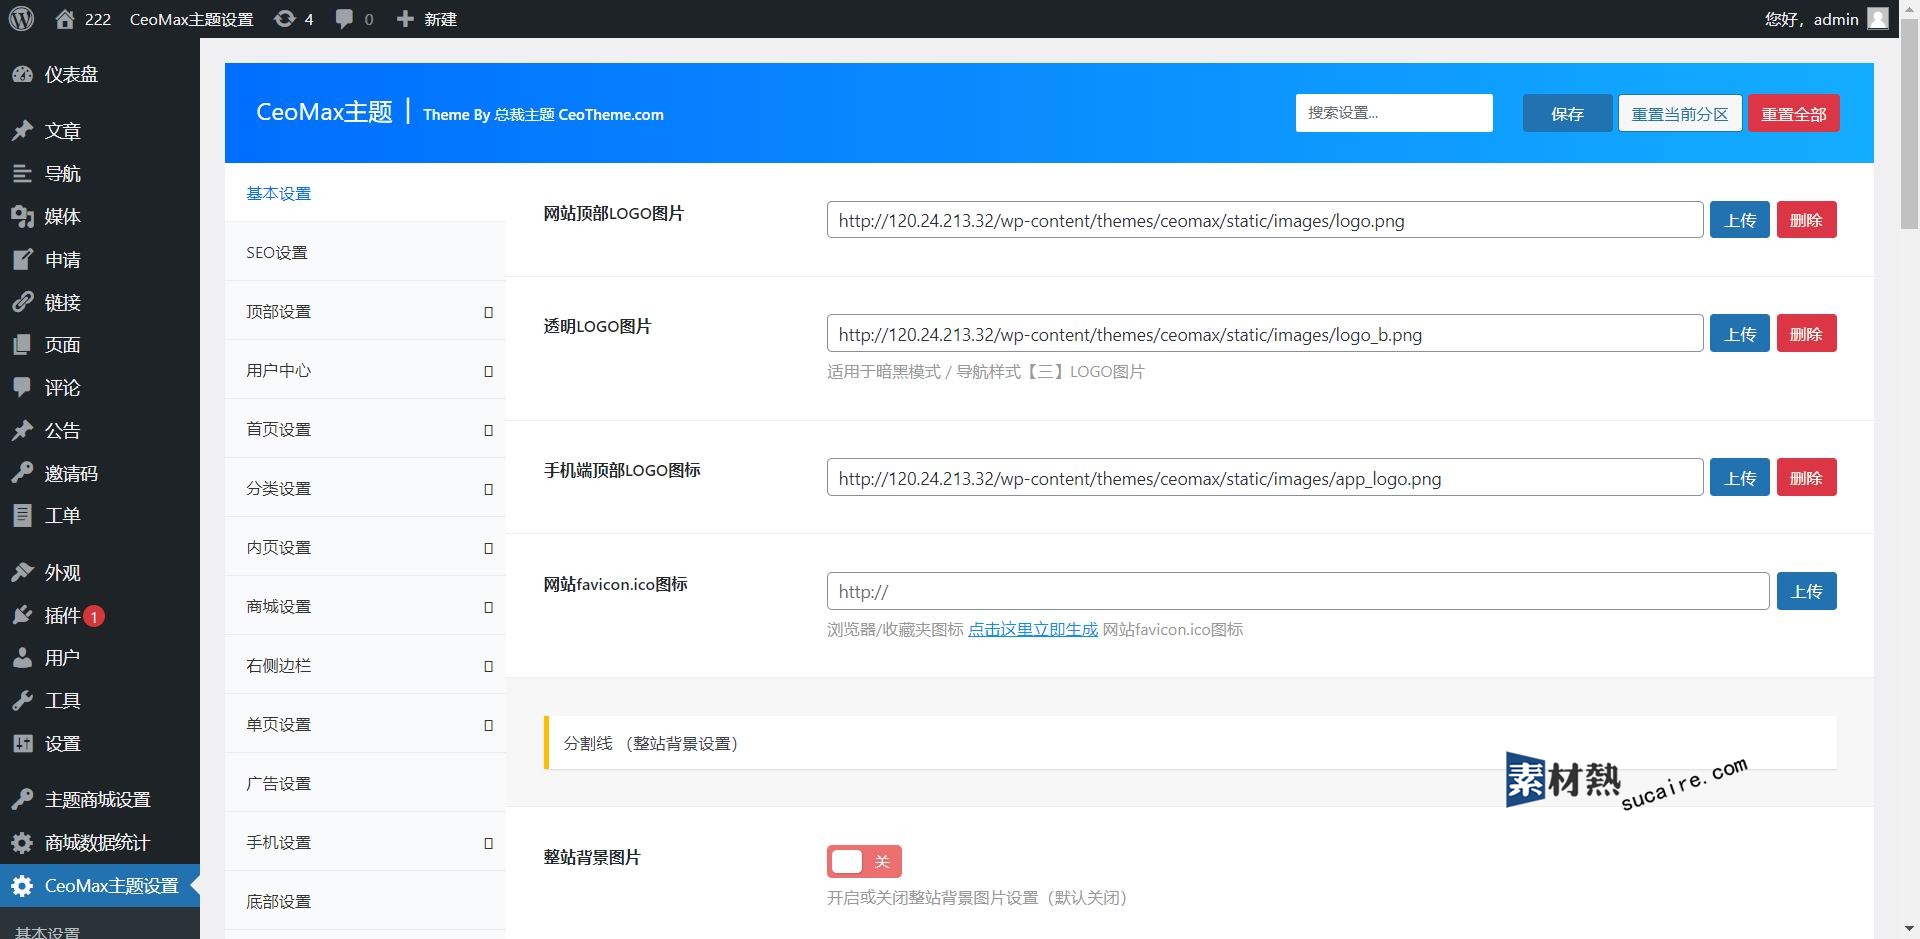Click the WordPress logo icon
The width and height of the screenshot is (1920, 939).
point(22,19)
